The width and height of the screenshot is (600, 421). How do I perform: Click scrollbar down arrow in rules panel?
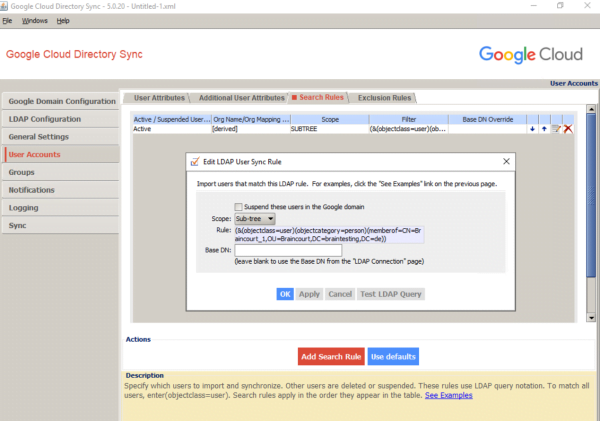click(x=591, y=318)
